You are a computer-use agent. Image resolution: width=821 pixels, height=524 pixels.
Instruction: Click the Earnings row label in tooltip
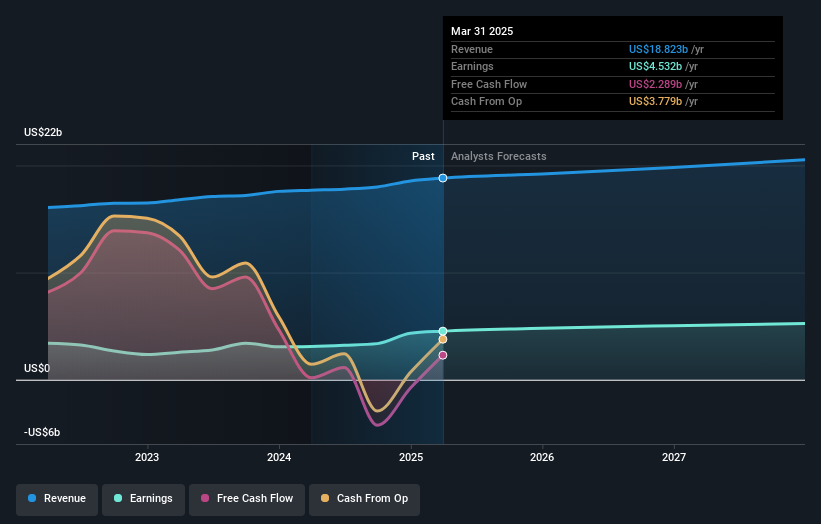click(472, 66)
